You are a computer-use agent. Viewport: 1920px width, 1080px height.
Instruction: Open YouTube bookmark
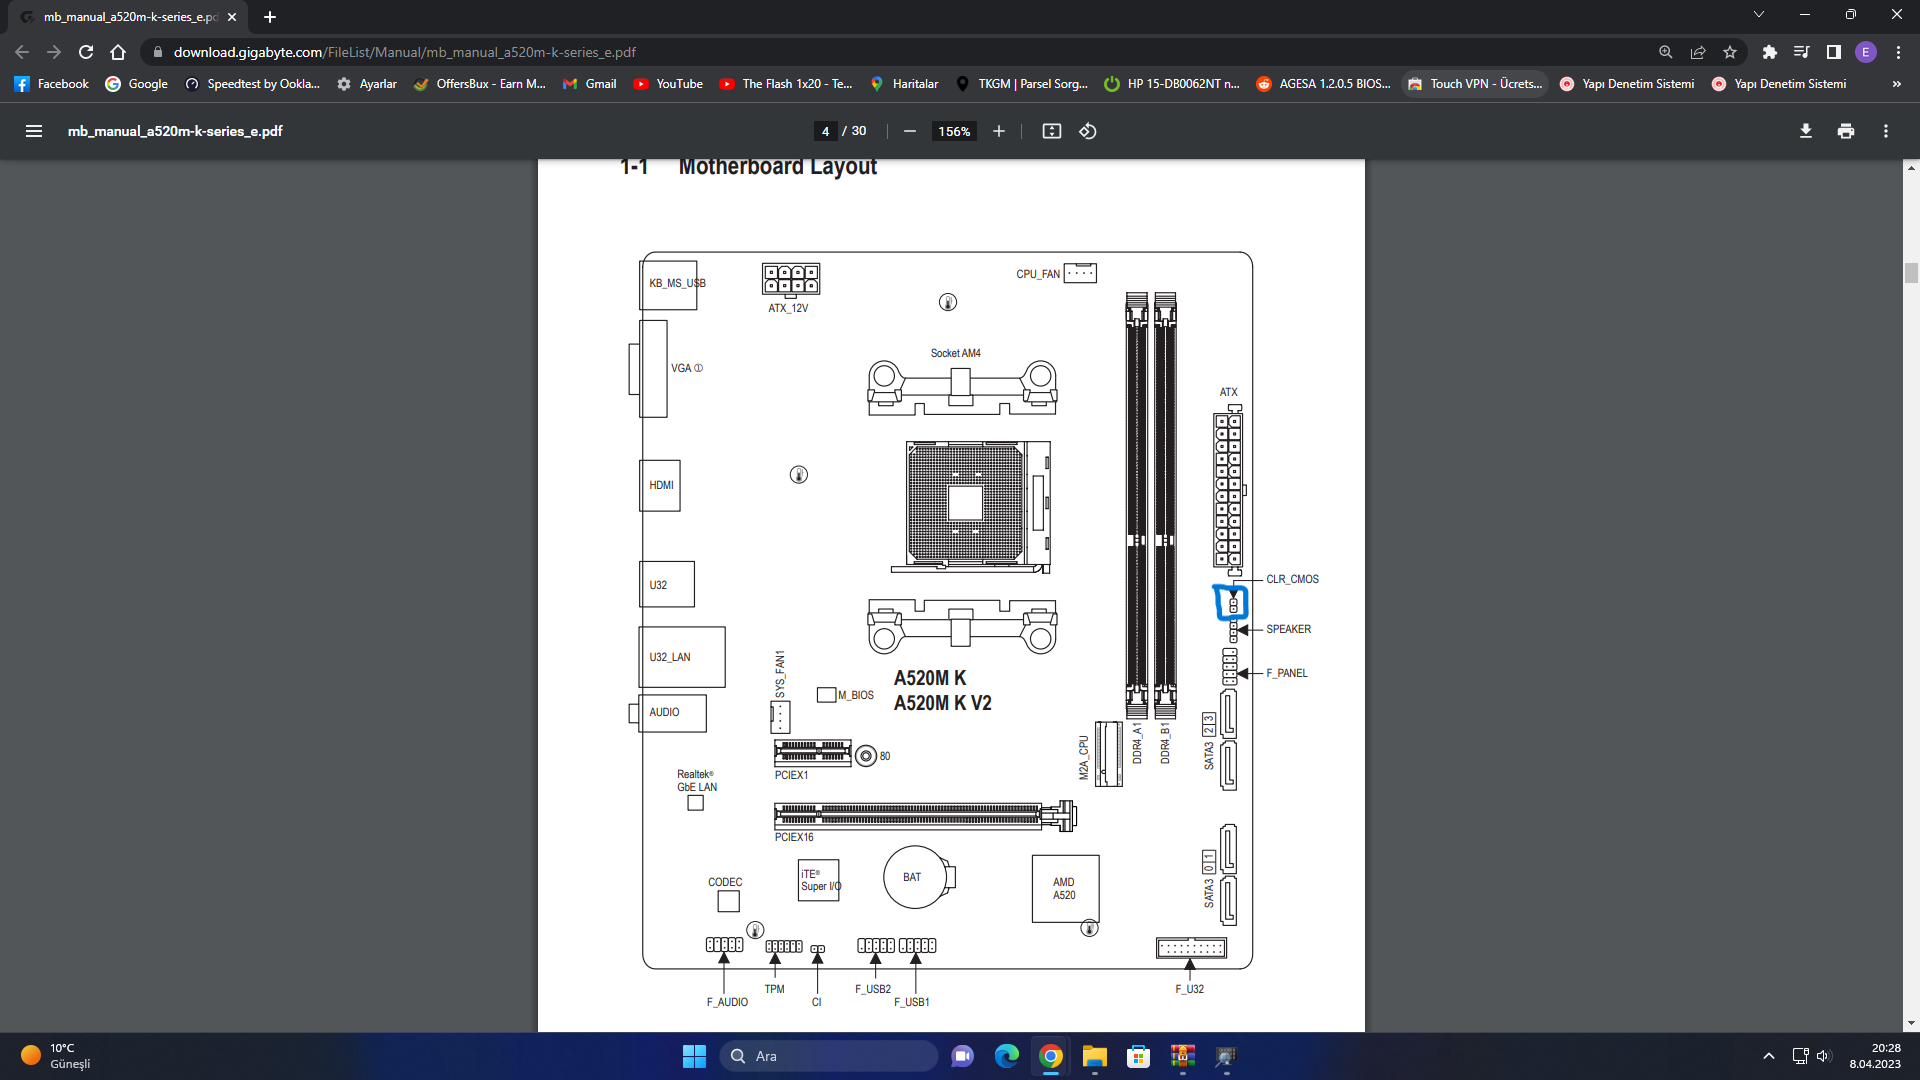(668, 84)
